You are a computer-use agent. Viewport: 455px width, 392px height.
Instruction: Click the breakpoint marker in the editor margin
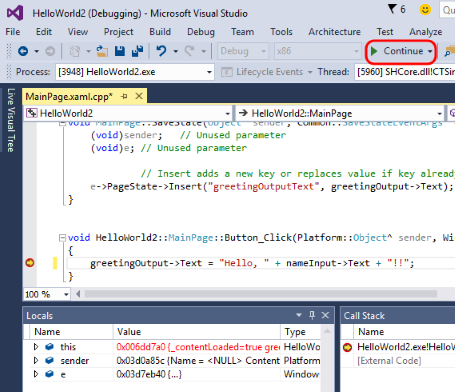(30, 263)
